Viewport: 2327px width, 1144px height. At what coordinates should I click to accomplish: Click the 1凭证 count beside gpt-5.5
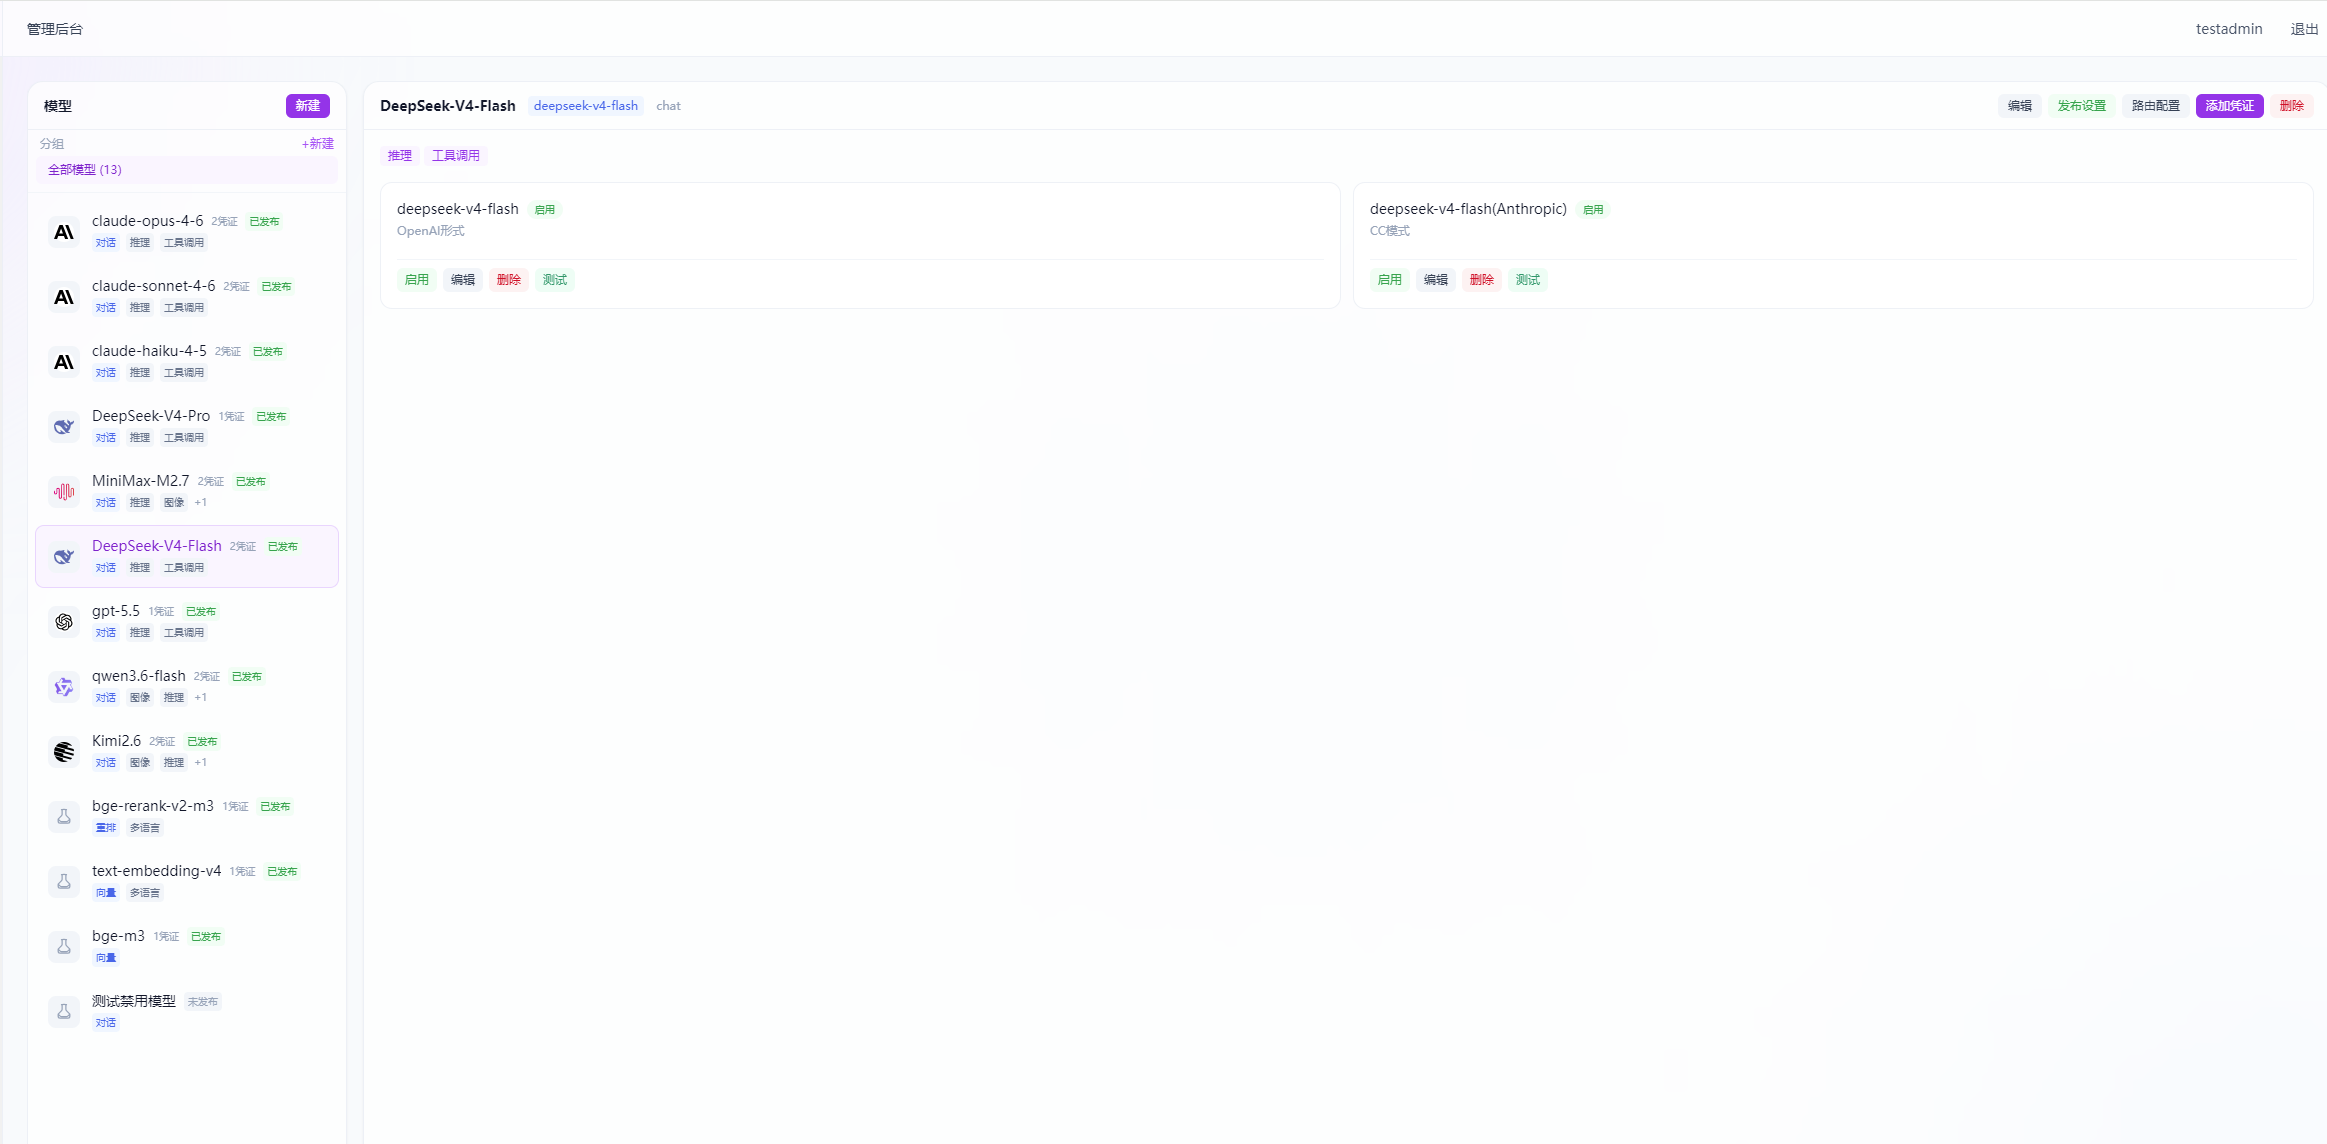161,612
